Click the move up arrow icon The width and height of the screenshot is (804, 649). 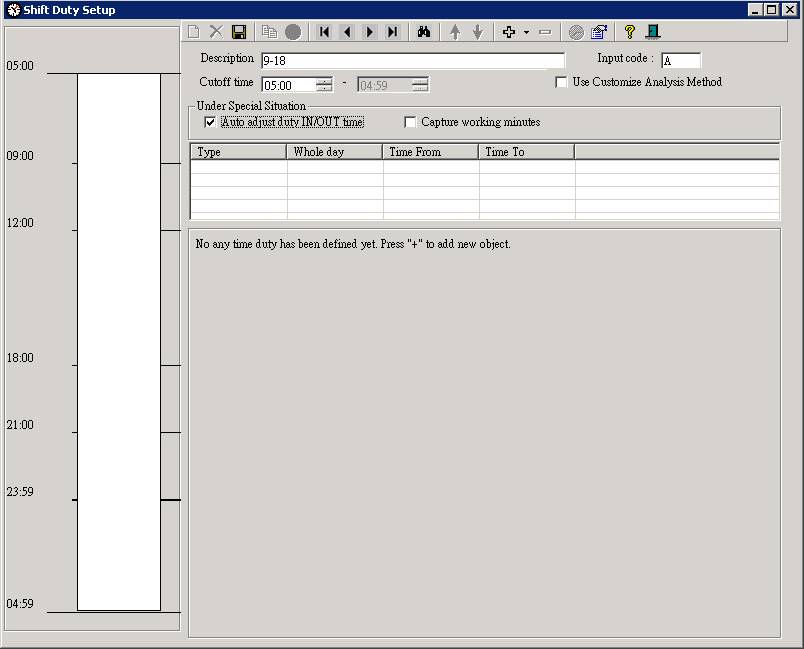tap(455, 32)
